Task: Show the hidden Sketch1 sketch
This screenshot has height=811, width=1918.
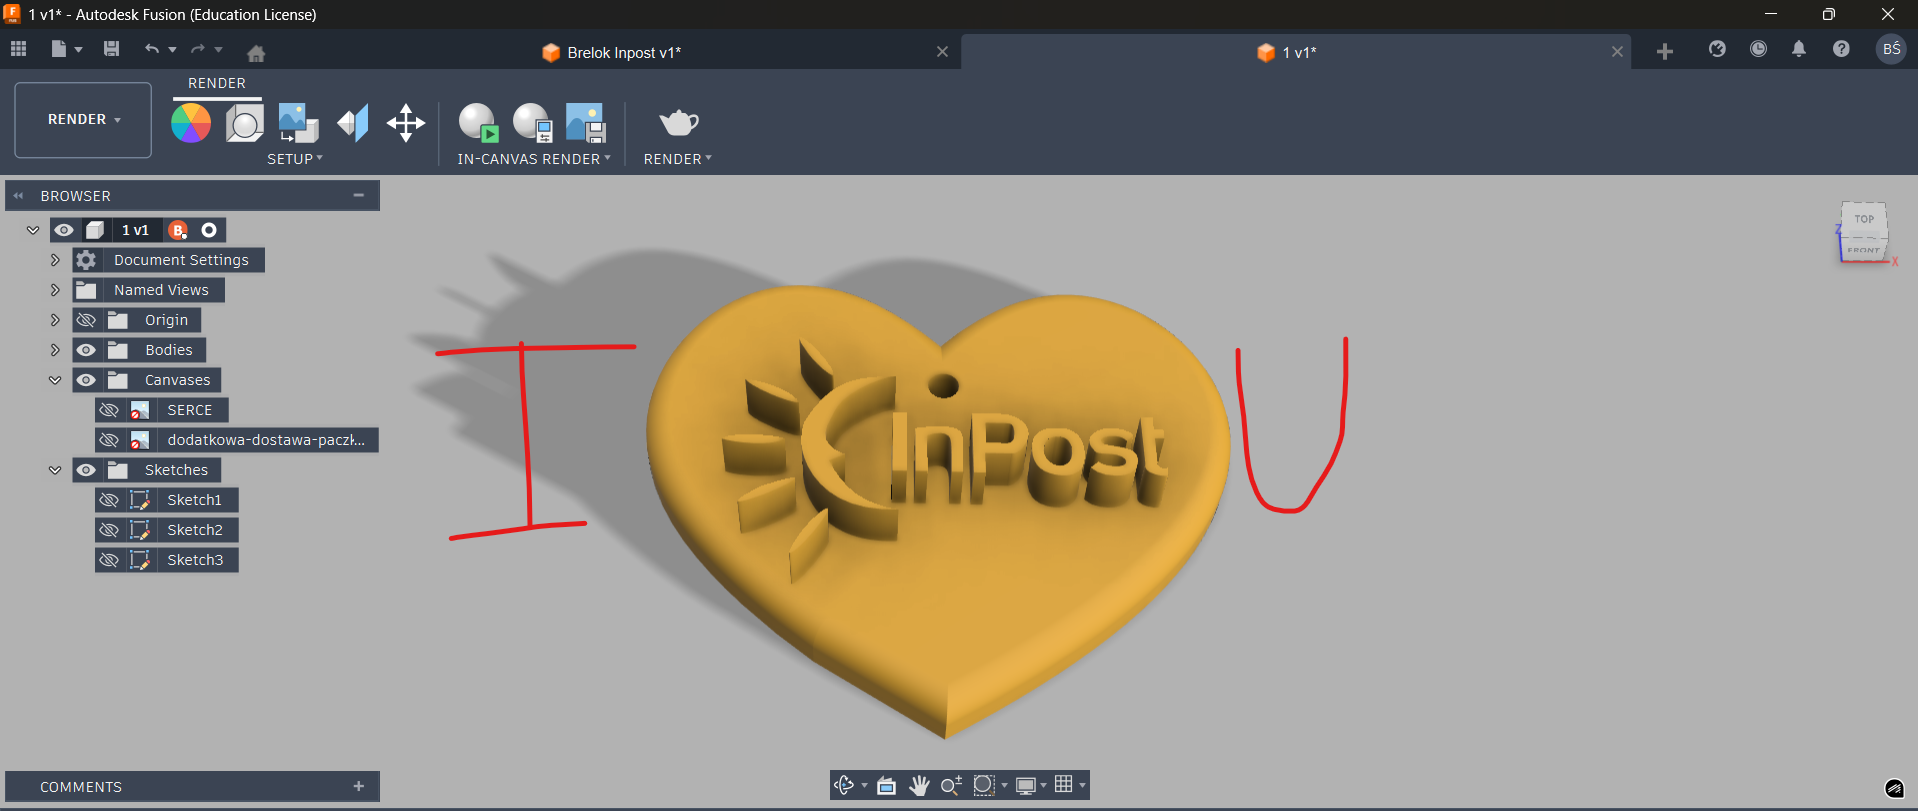Action: tap(110, 500)
